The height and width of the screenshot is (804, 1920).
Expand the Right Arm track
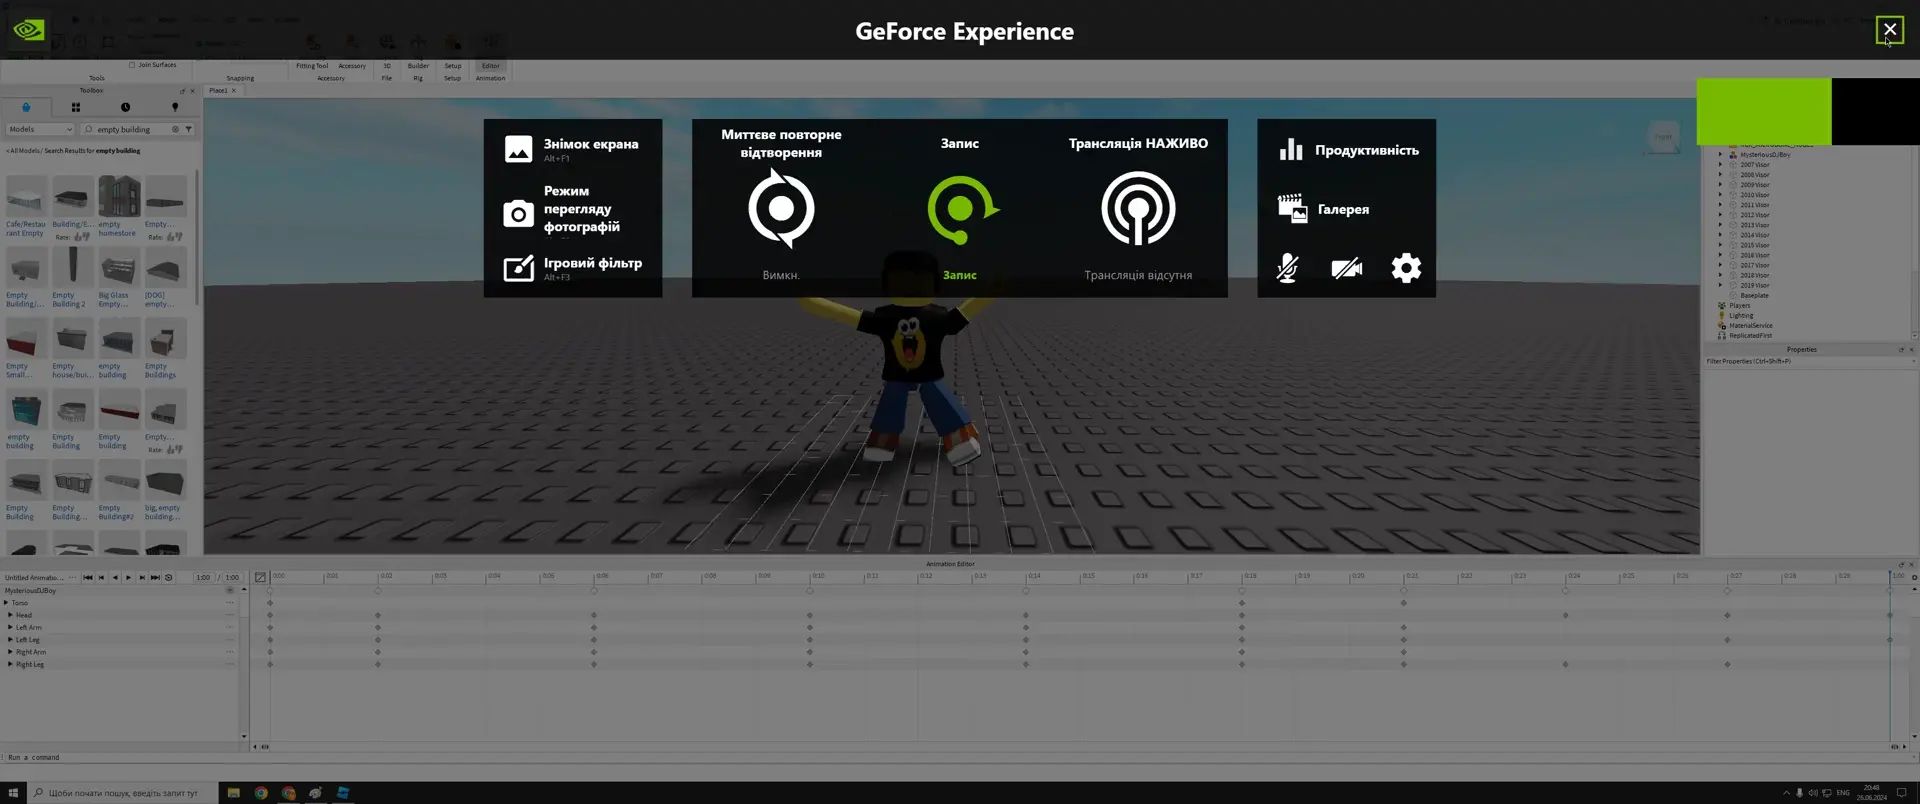(x=10, y=652)
